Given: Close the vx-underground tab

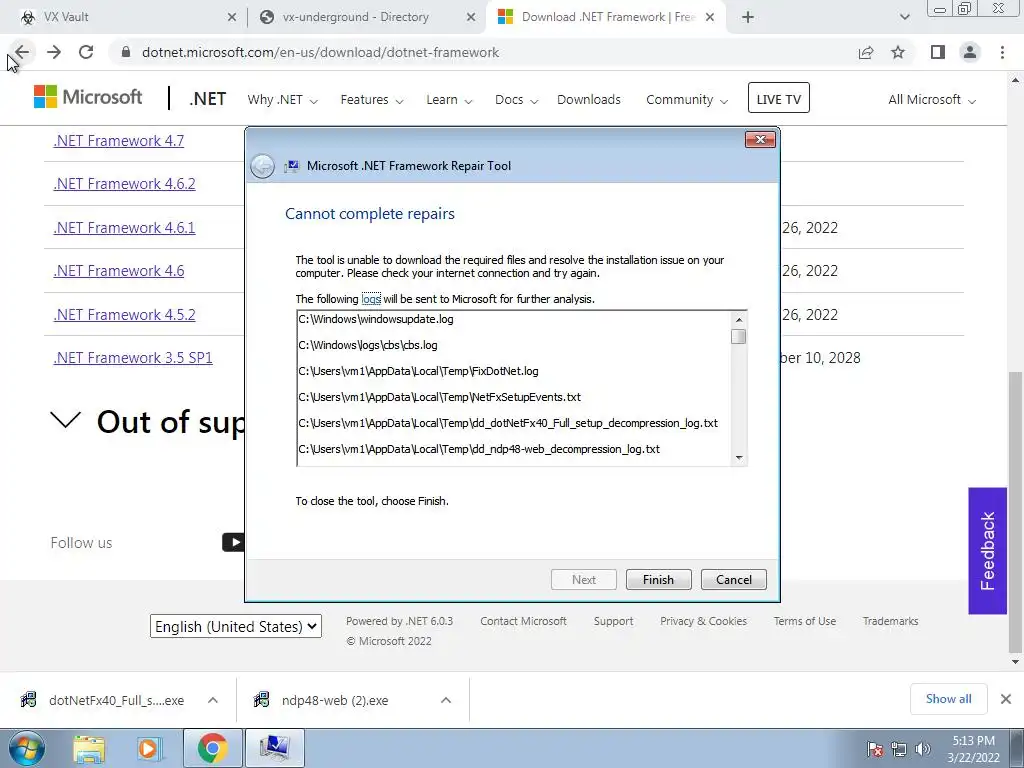Looking at the screenshot, I should pos(471,17).
